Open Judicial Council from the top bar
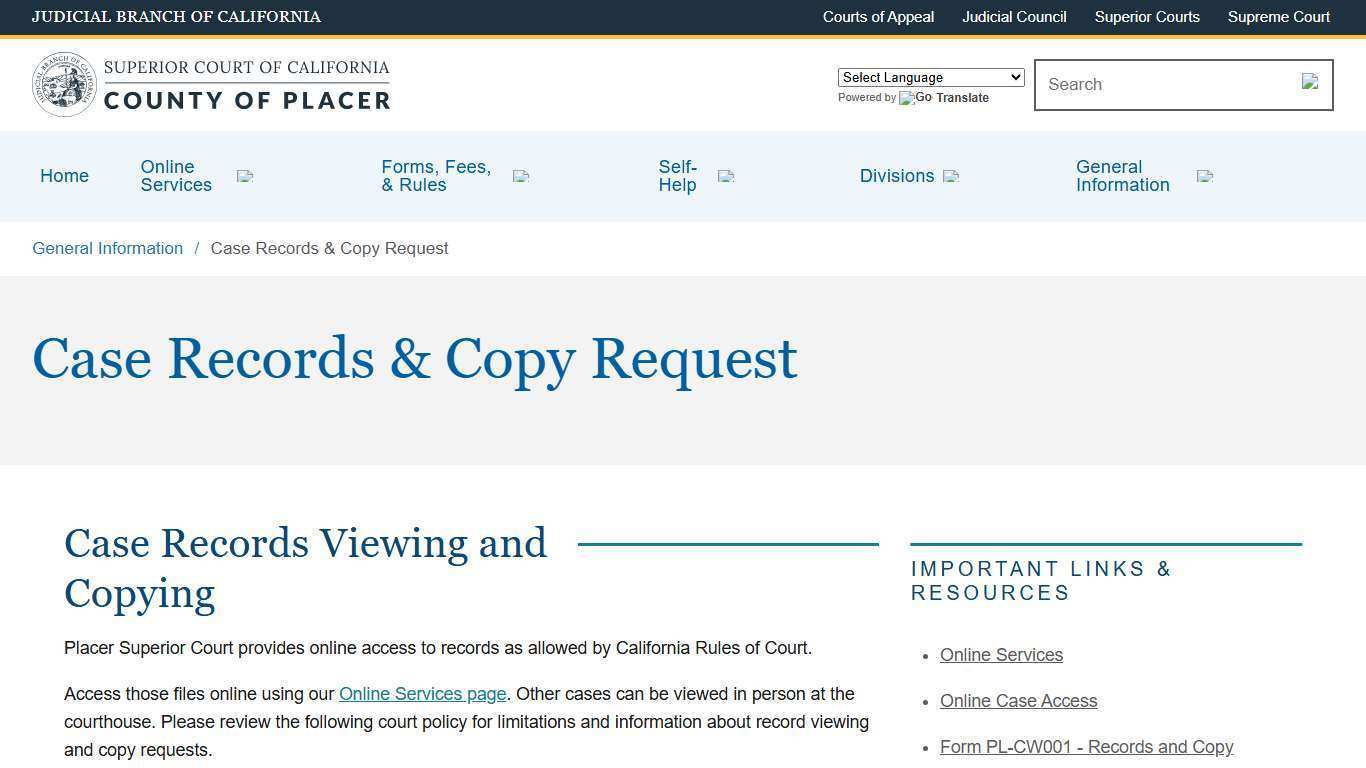The height and width of the screenshot is (768, 1366). click(1013, 17)
